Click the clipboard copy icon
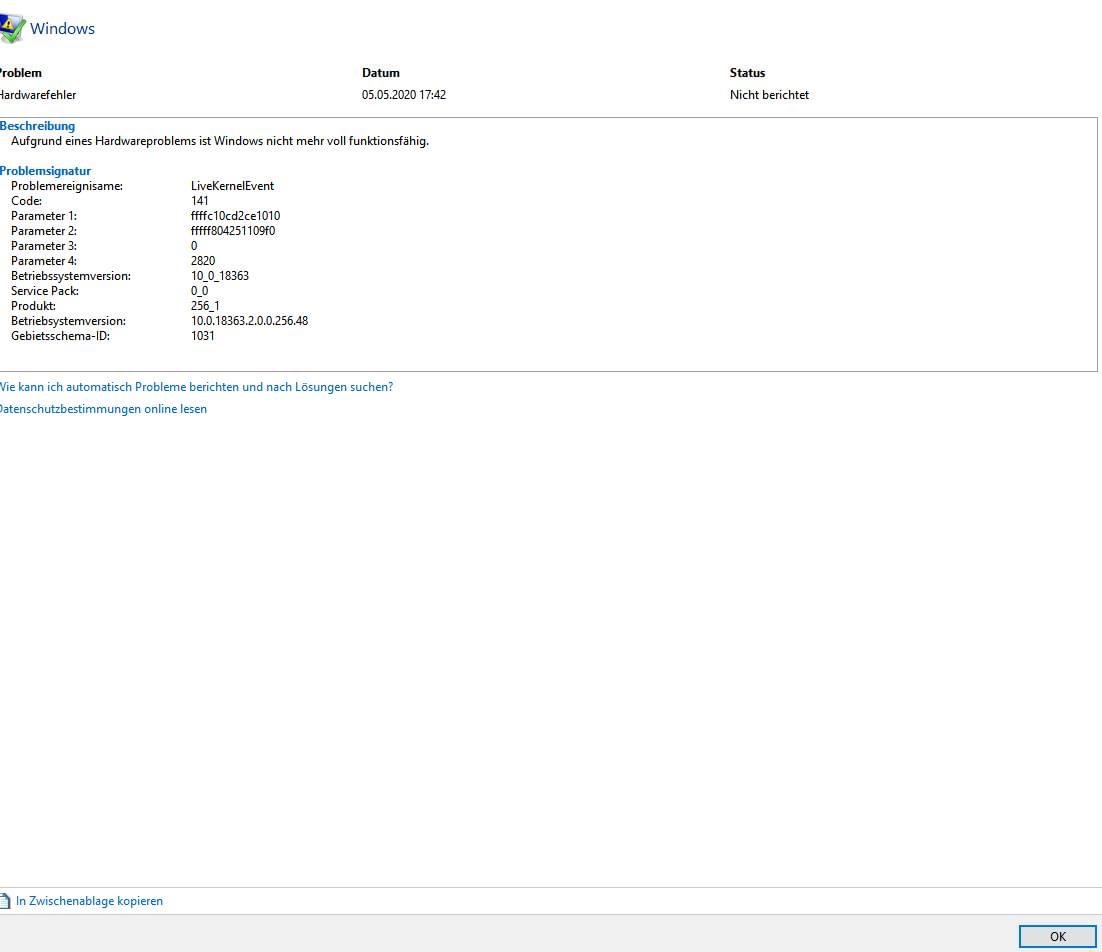Image resolution: width=1102 pixels, height=952 pixels. tap(5, 901)
